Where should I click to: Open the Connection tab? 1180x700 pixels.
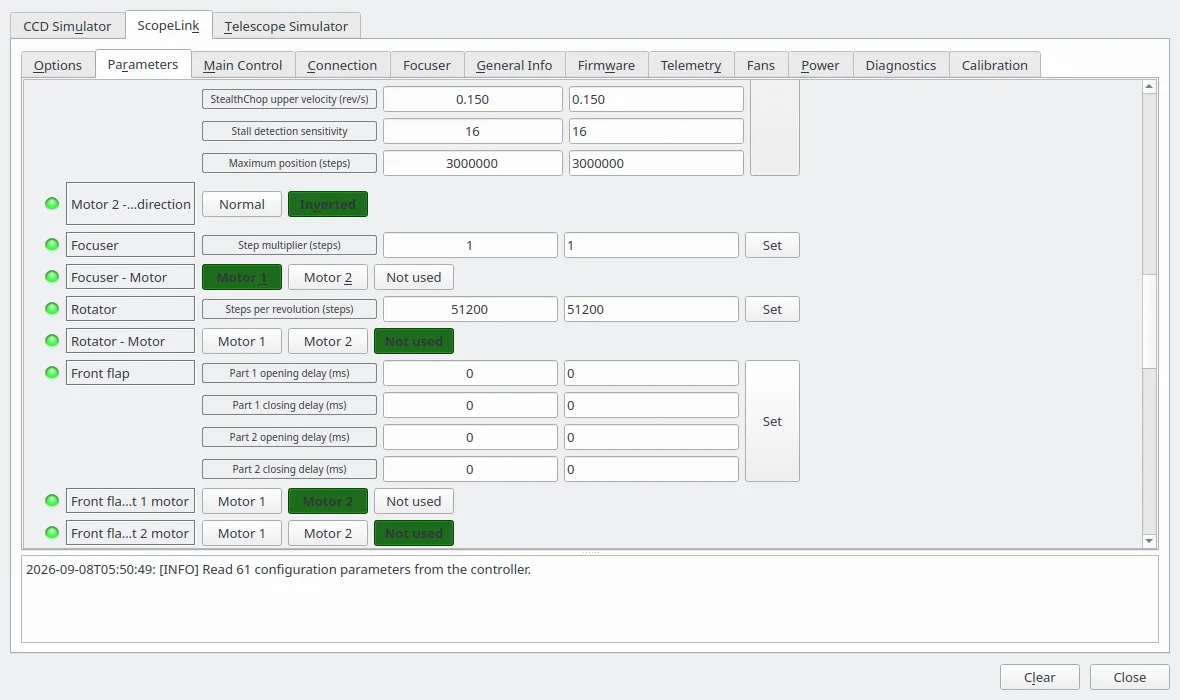[342, 65]
